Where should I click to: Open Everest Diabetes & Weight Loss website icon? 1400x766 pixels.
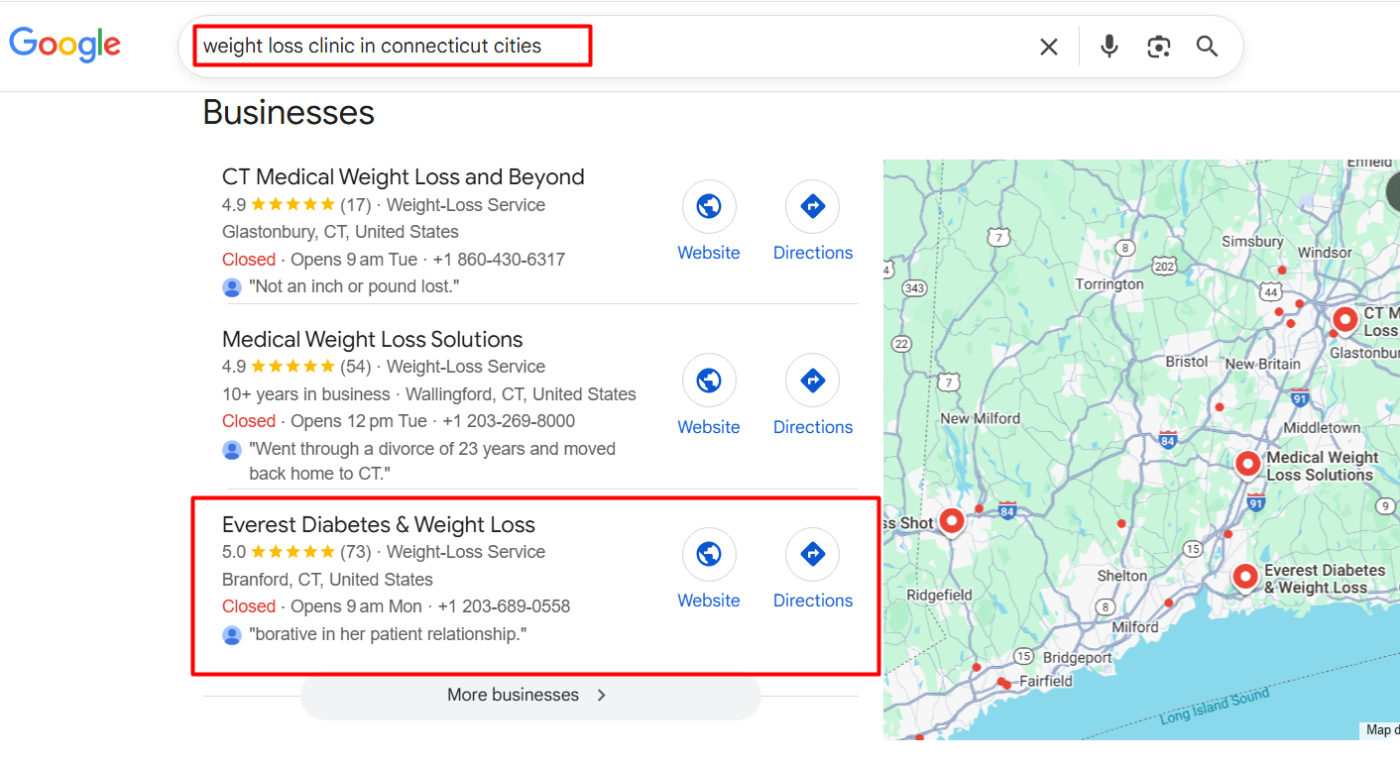[x=709, y=554]
